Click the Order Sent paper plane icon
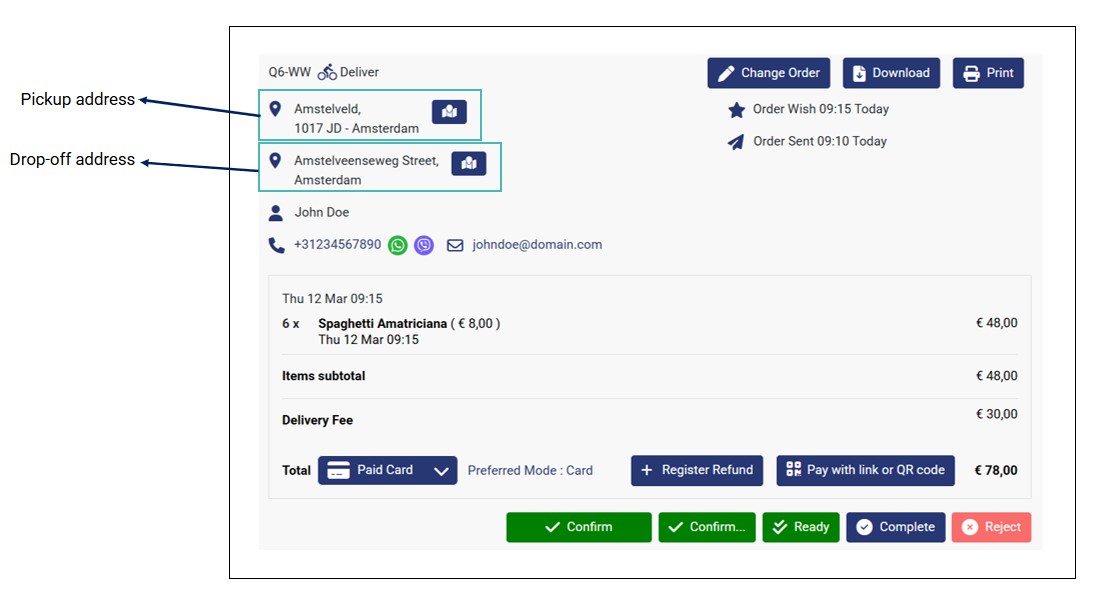The image size is (1093, 600). [x=737, y=142]
